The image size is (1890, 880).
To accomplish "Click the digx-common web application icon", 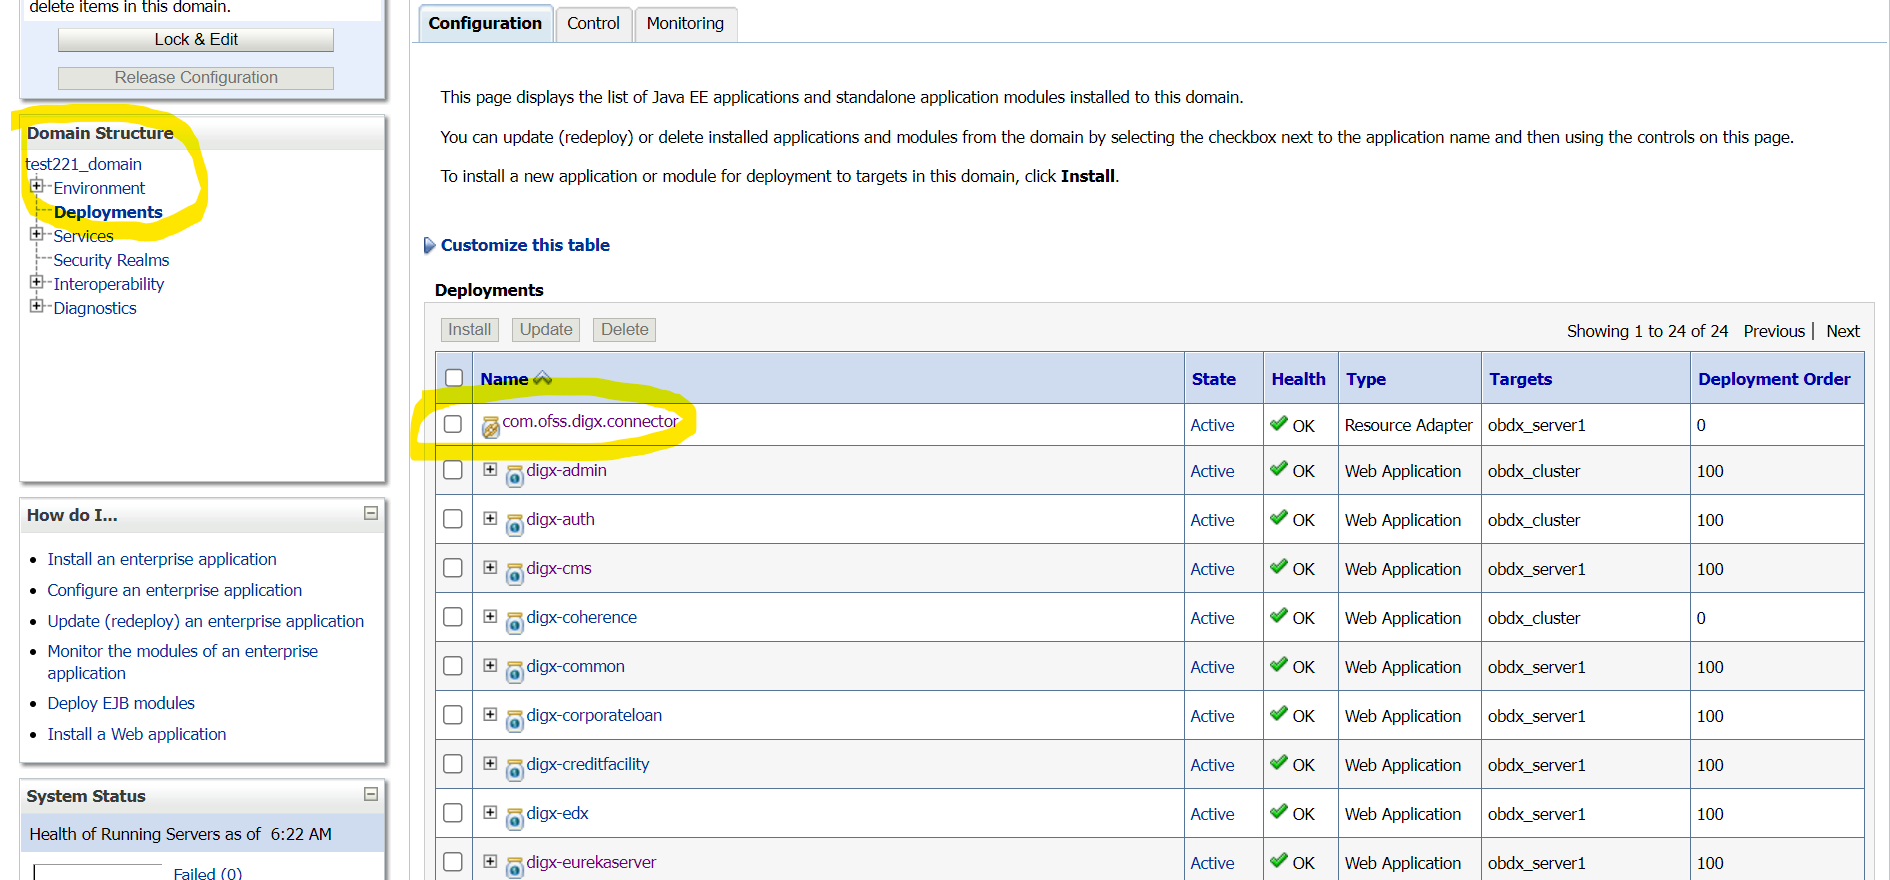I will [515, 672].
